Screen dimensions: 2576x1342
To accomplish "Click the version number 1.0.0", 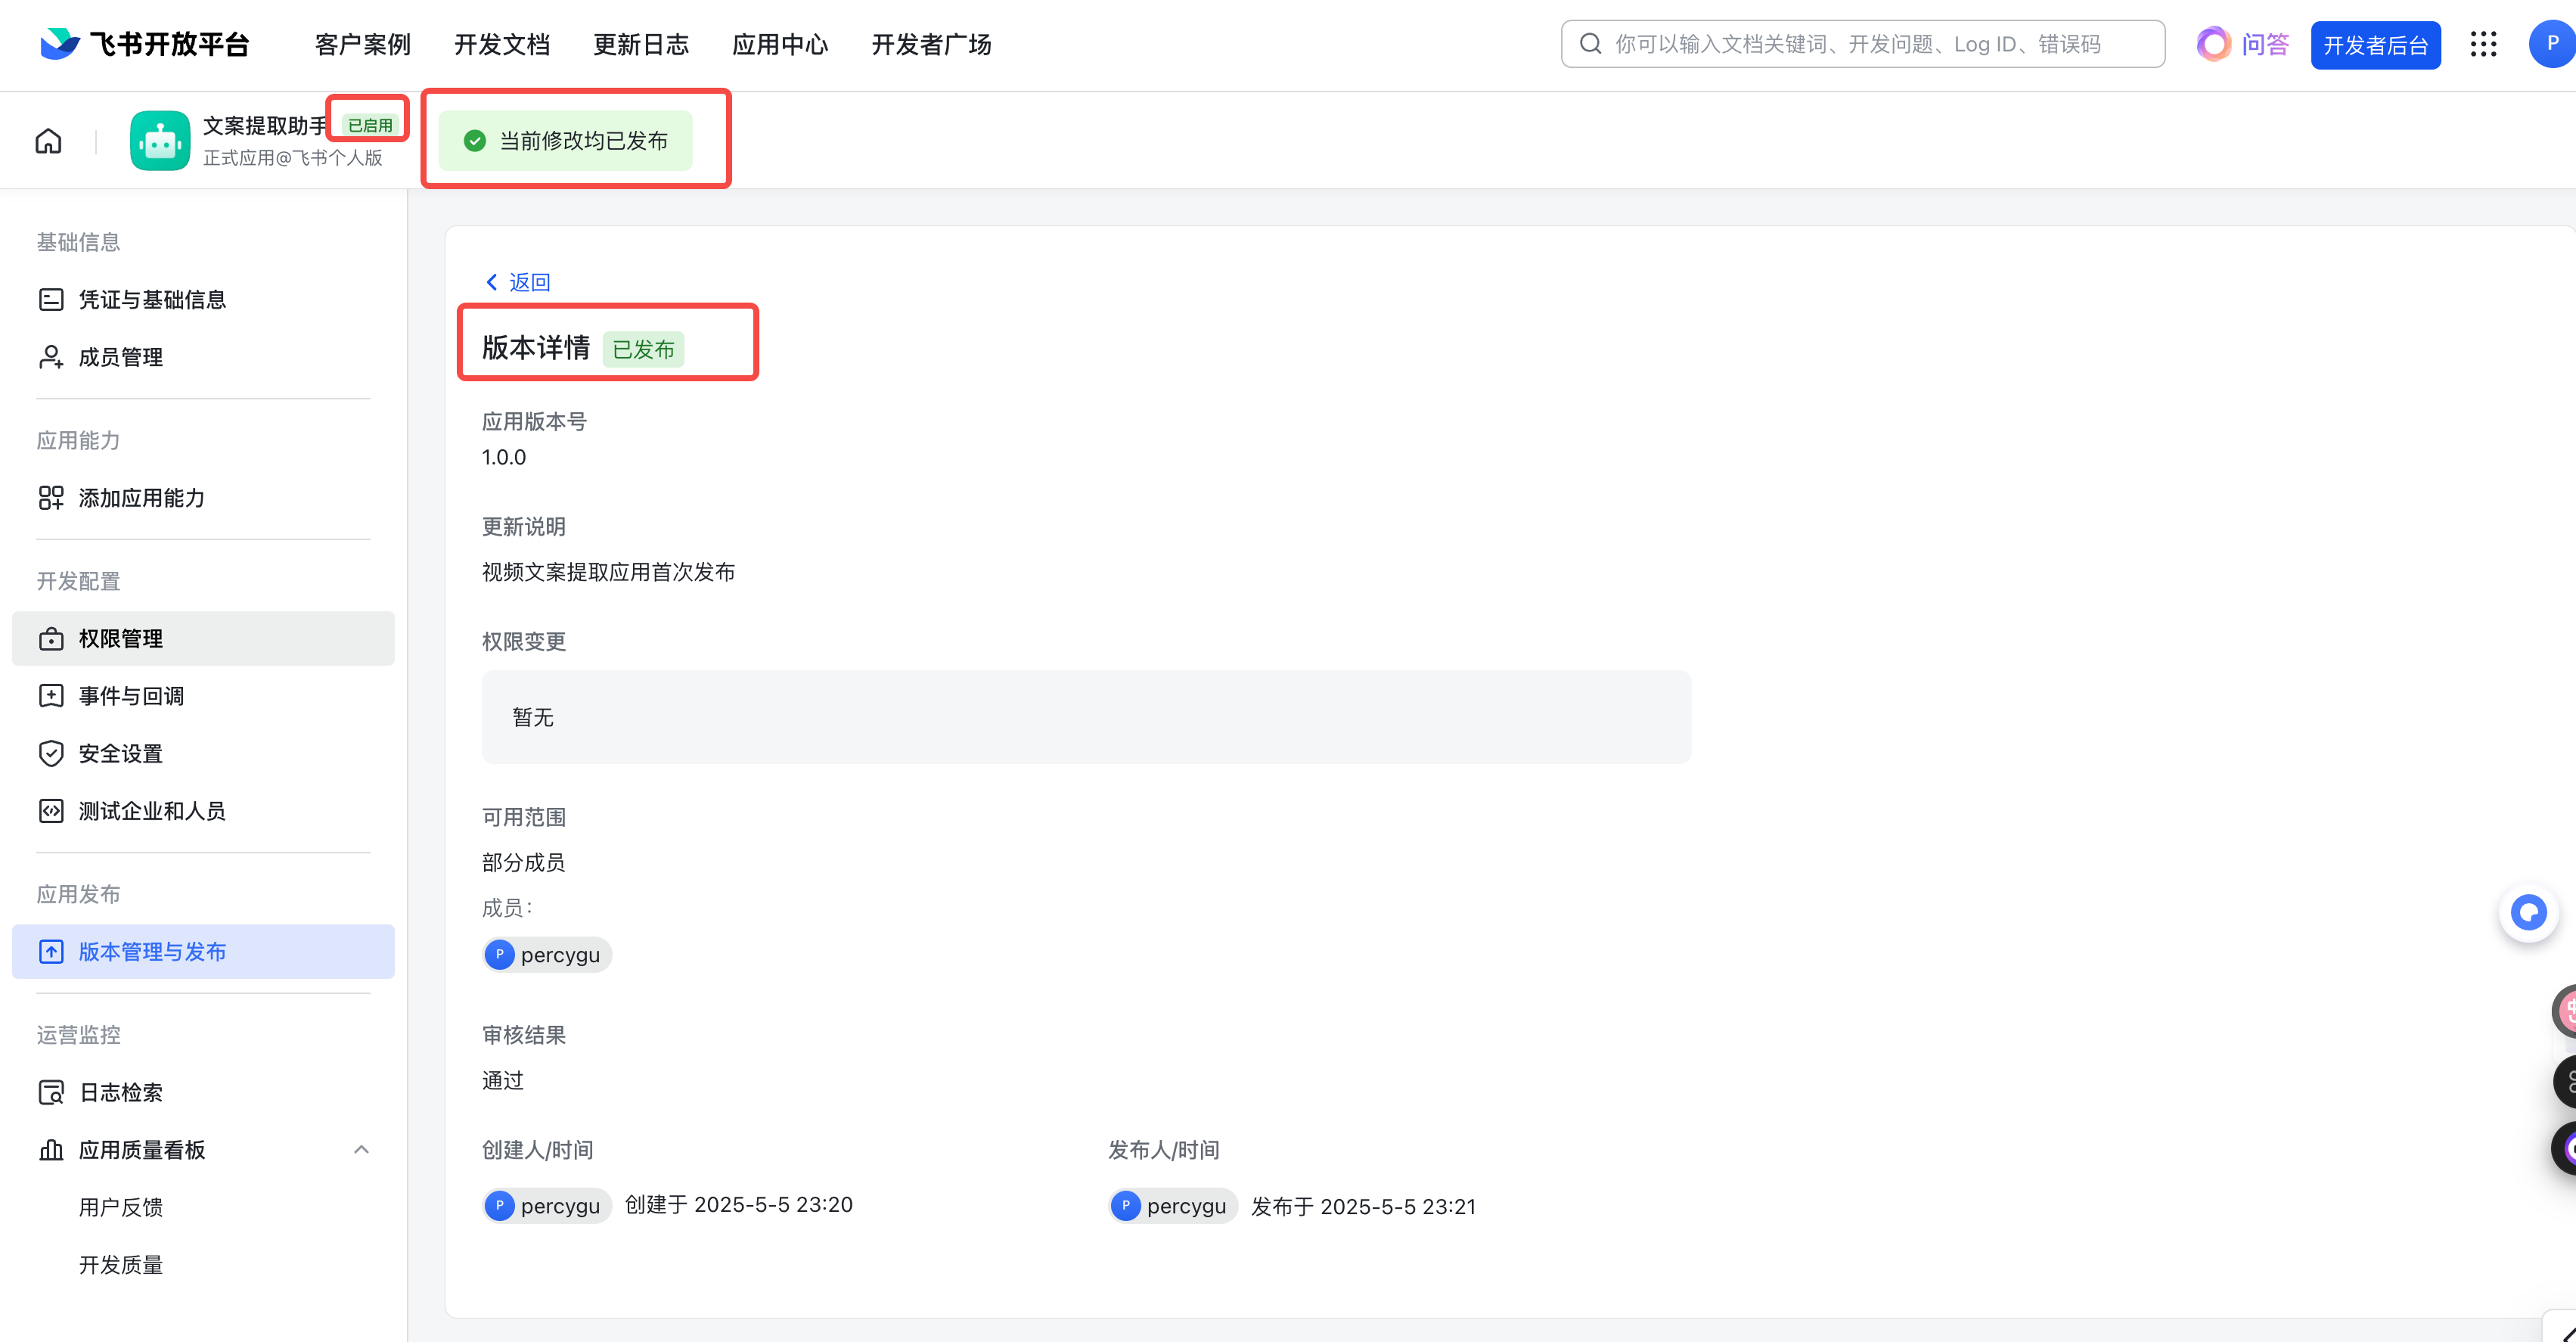I will point(503,457).
